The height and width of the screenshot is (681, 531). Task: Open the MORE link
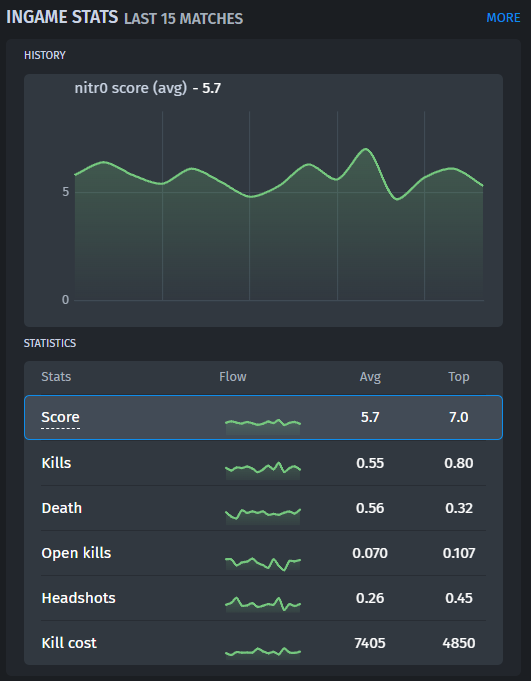click(x=503, y=18)
